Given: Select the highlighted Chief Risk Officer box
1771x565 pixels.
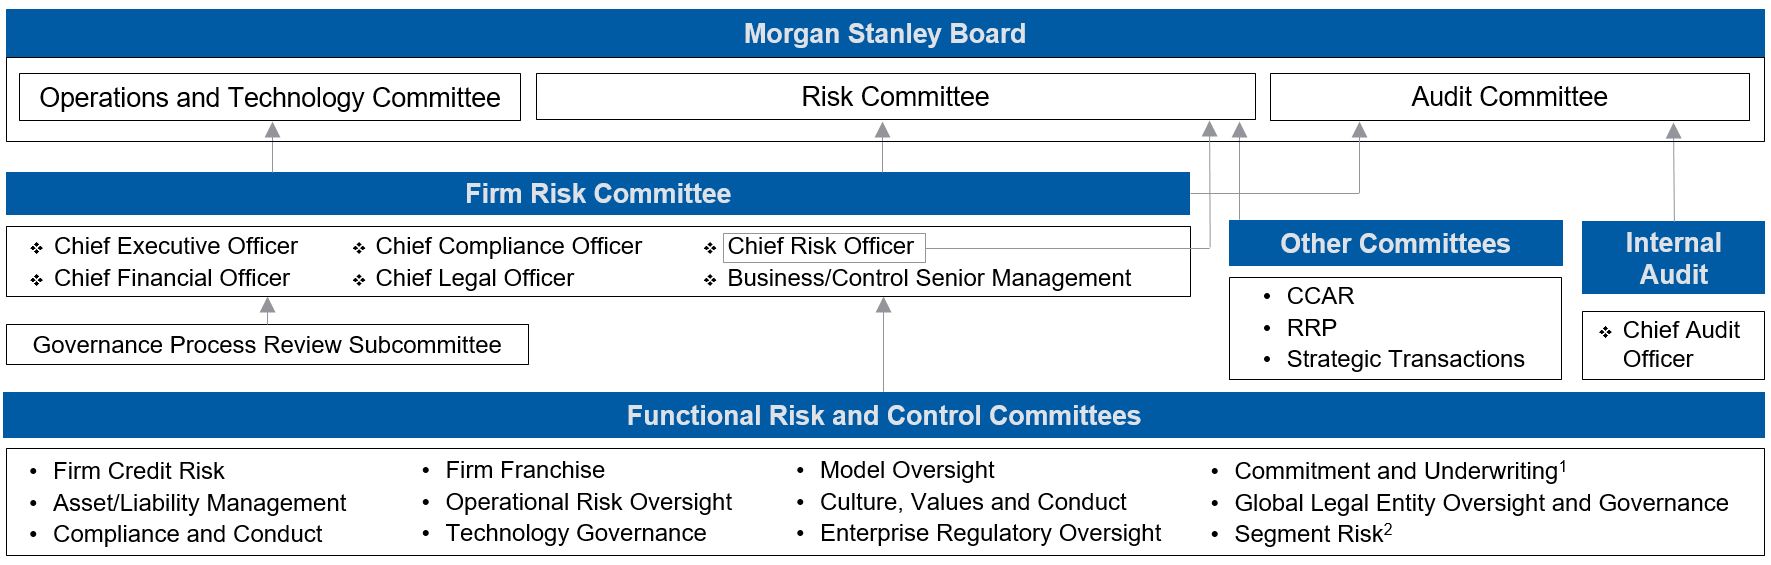Looking at the screenshot, I should pos(823,247).
